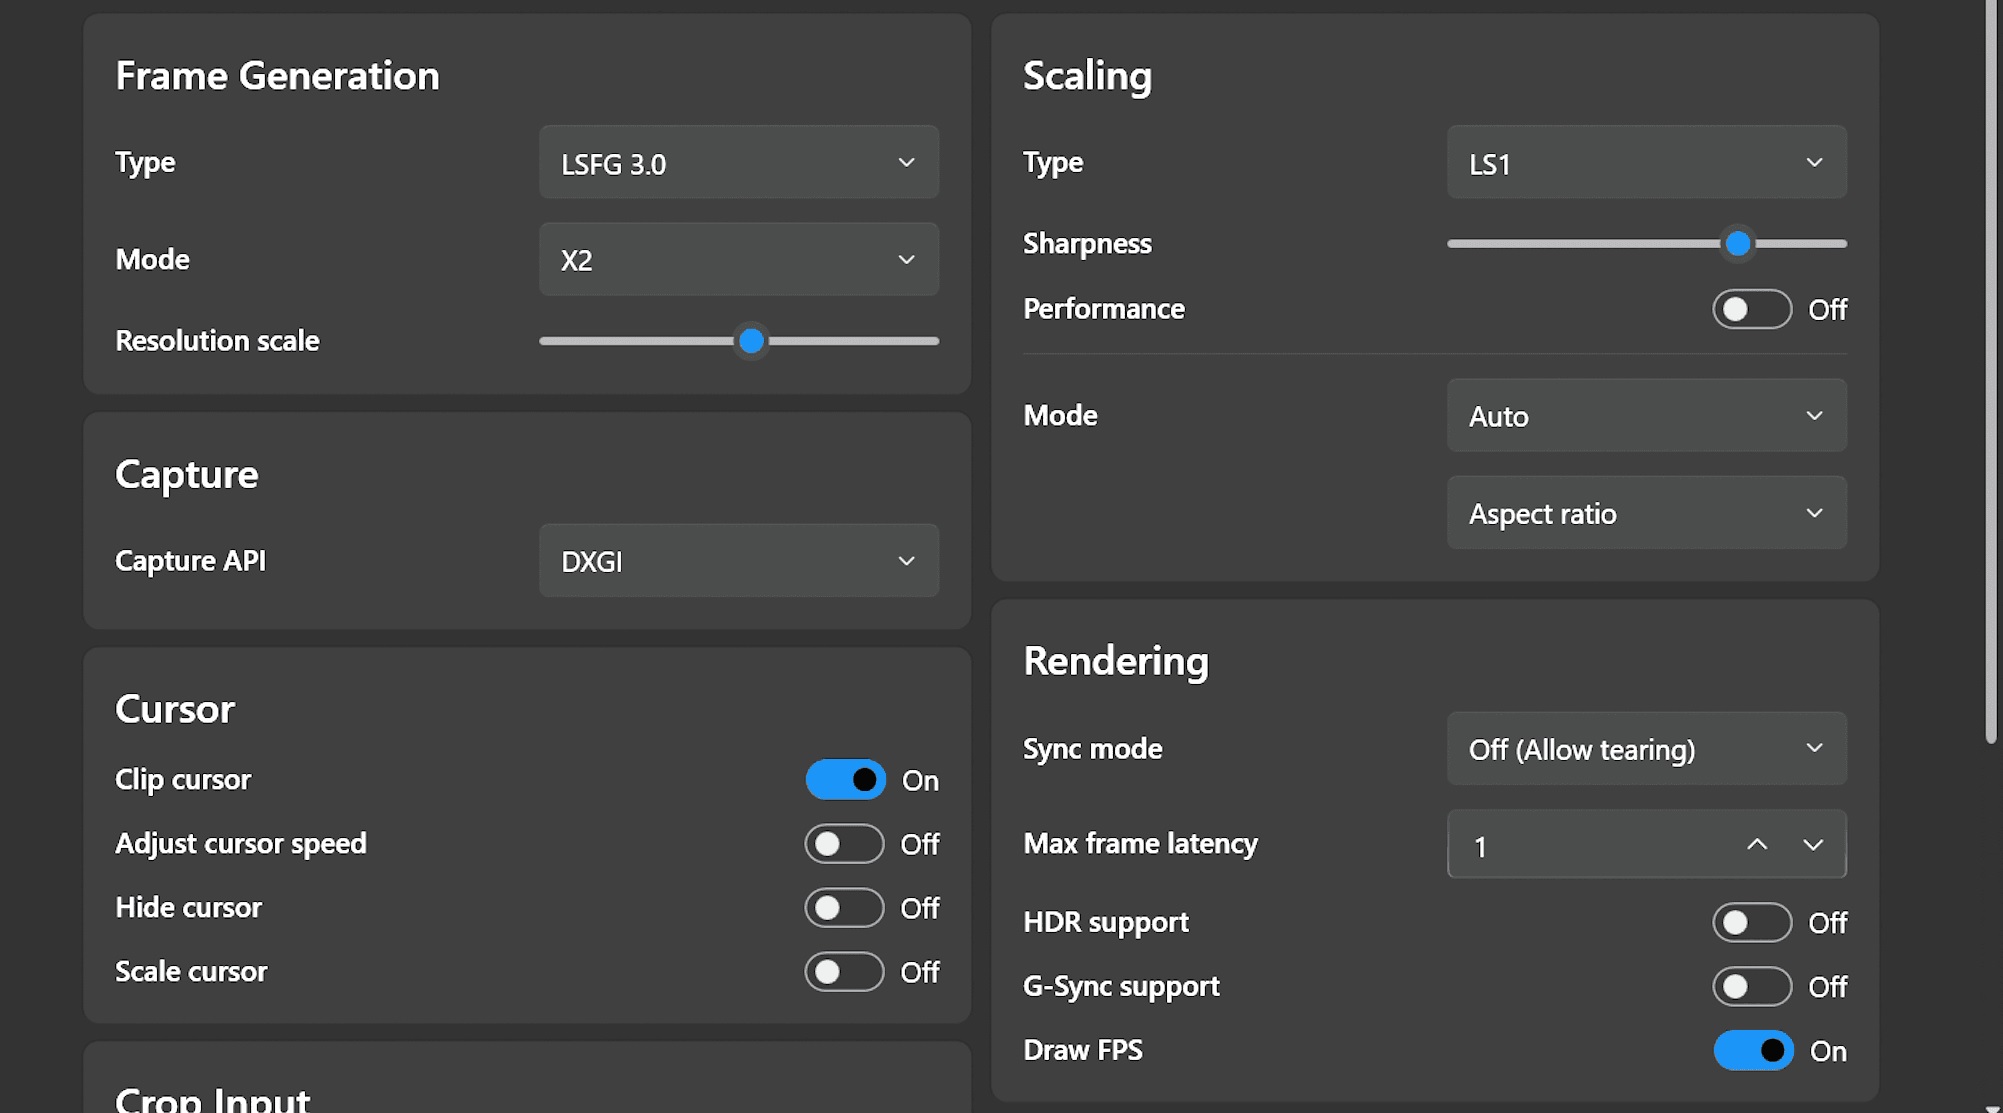Enable Adjust cursor speed switch
The width and height of the screenshot is (2003, 1113).
pos(845,844)
